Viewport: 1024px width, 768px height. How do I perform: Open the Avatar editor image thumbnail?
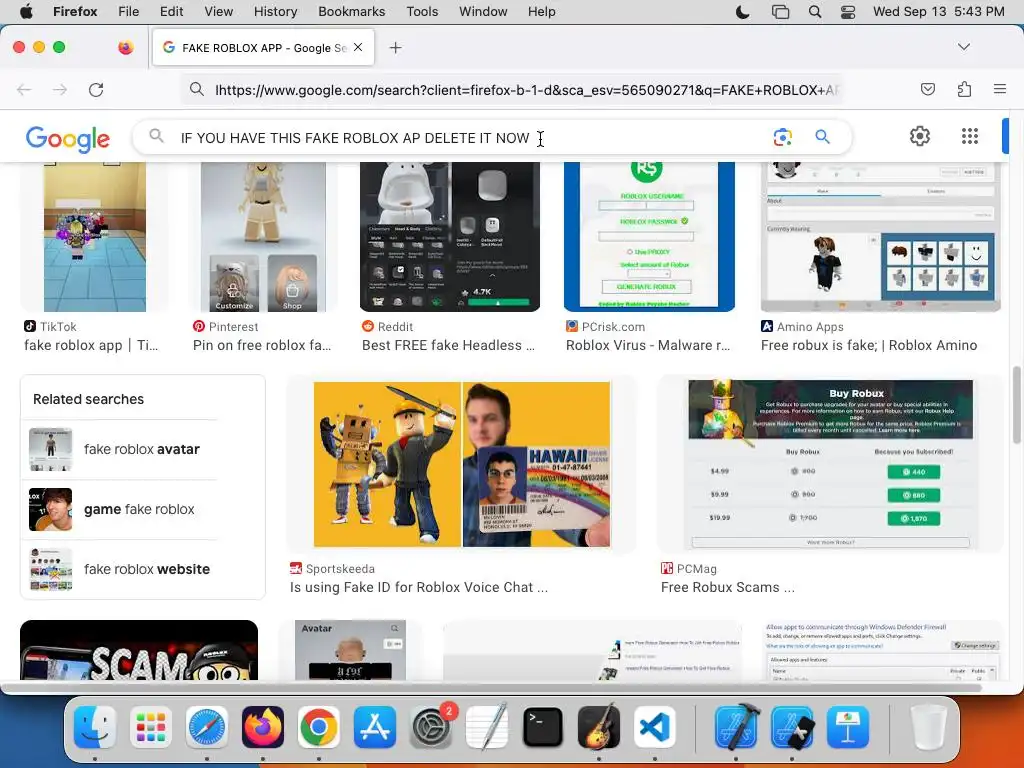tap(351, 650)
